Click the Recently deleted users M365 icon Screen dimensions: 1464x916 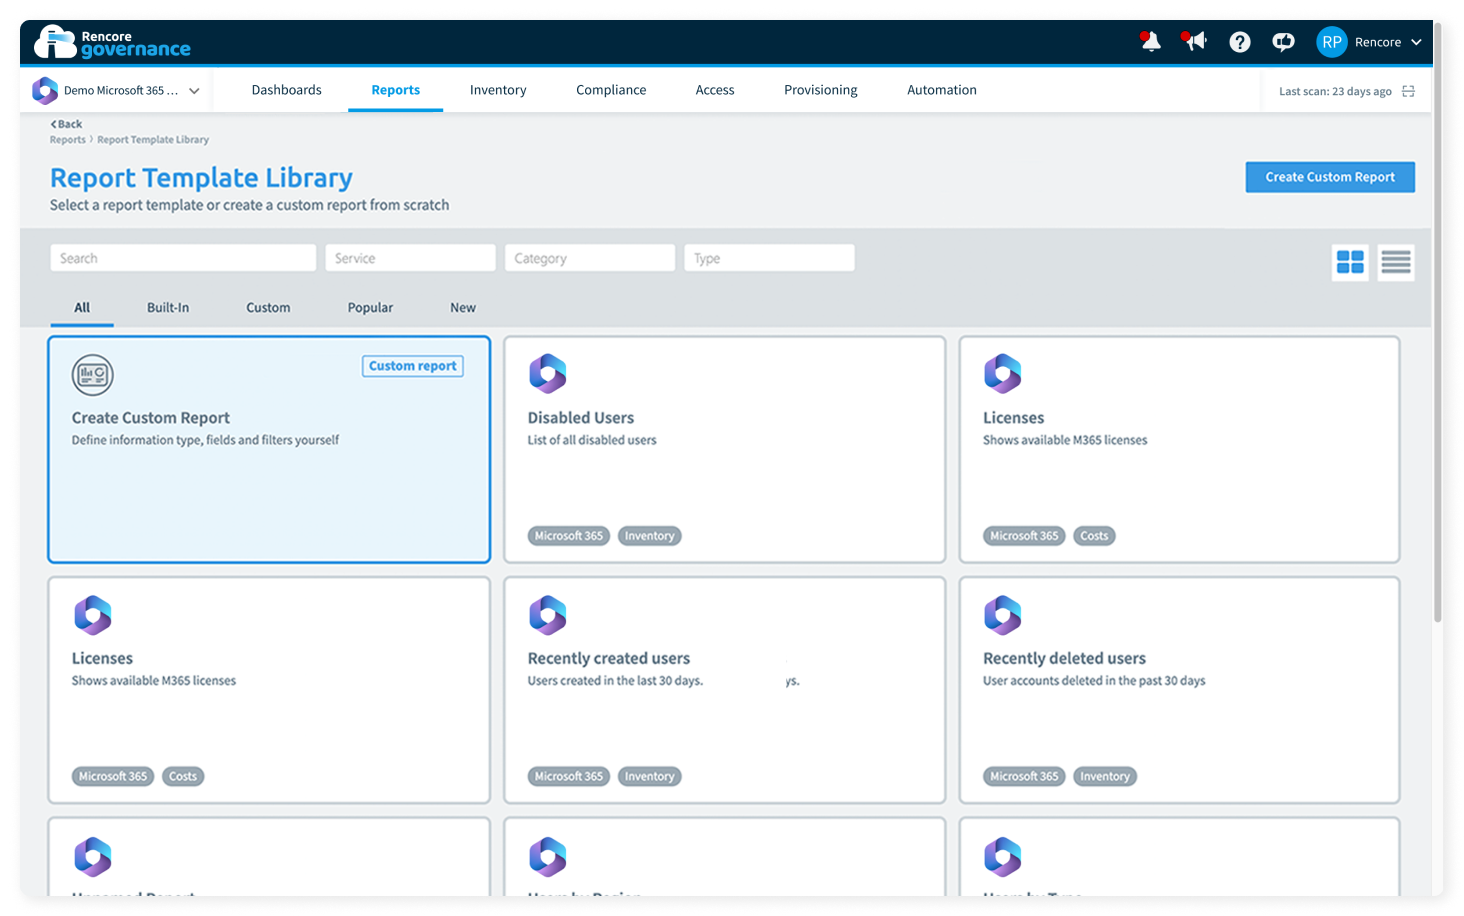point(1003,615)
